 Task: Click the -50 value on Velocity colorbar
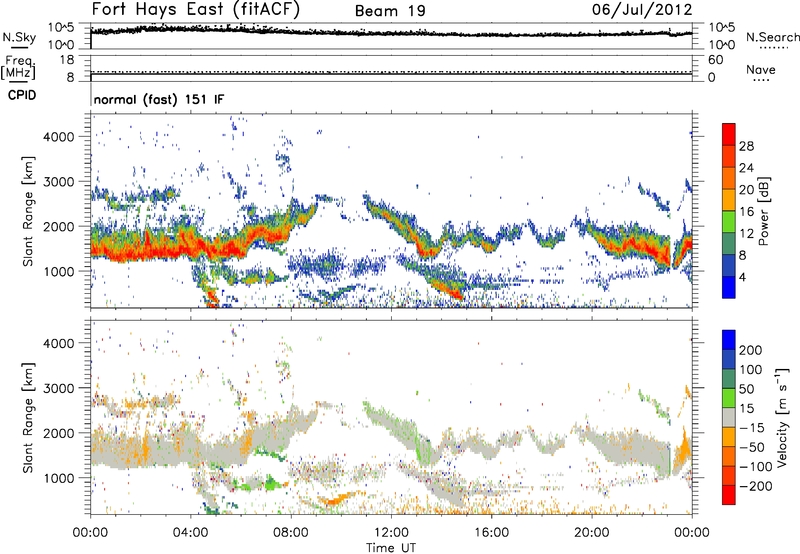pos(752,447)
